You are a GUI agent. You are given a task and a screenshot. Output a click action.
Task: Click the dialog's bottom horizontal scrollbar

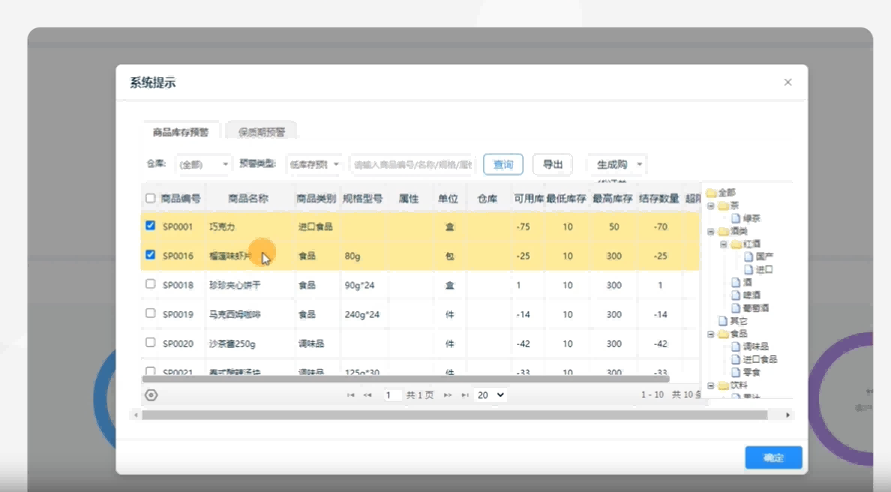pos(455,415)
